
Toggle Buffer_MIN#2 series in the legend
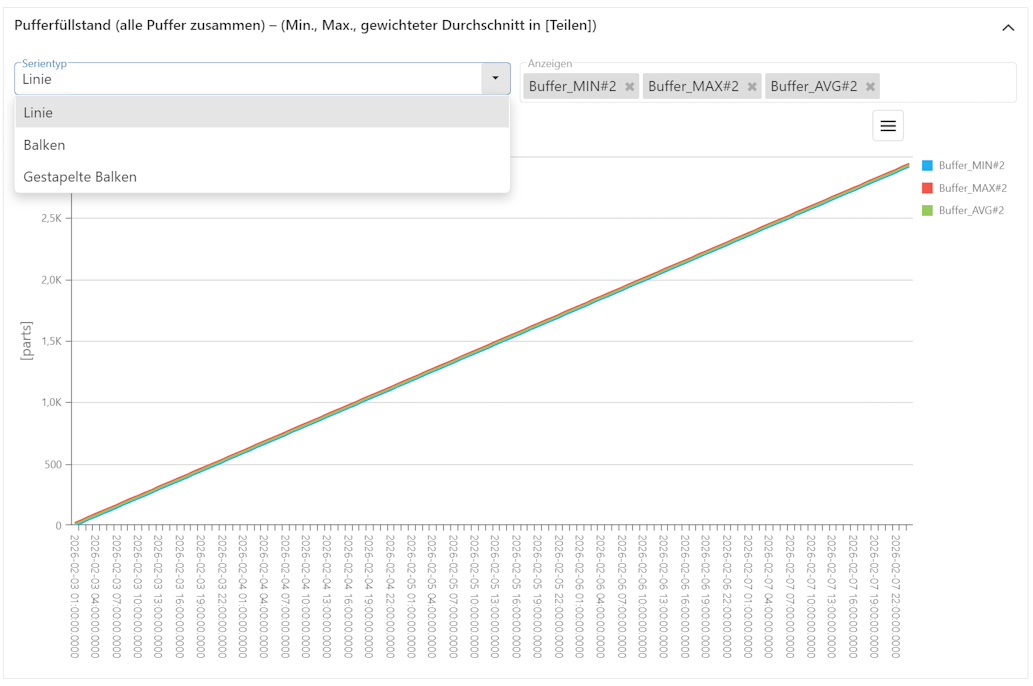pyautogui.click(x=971, y=165)
